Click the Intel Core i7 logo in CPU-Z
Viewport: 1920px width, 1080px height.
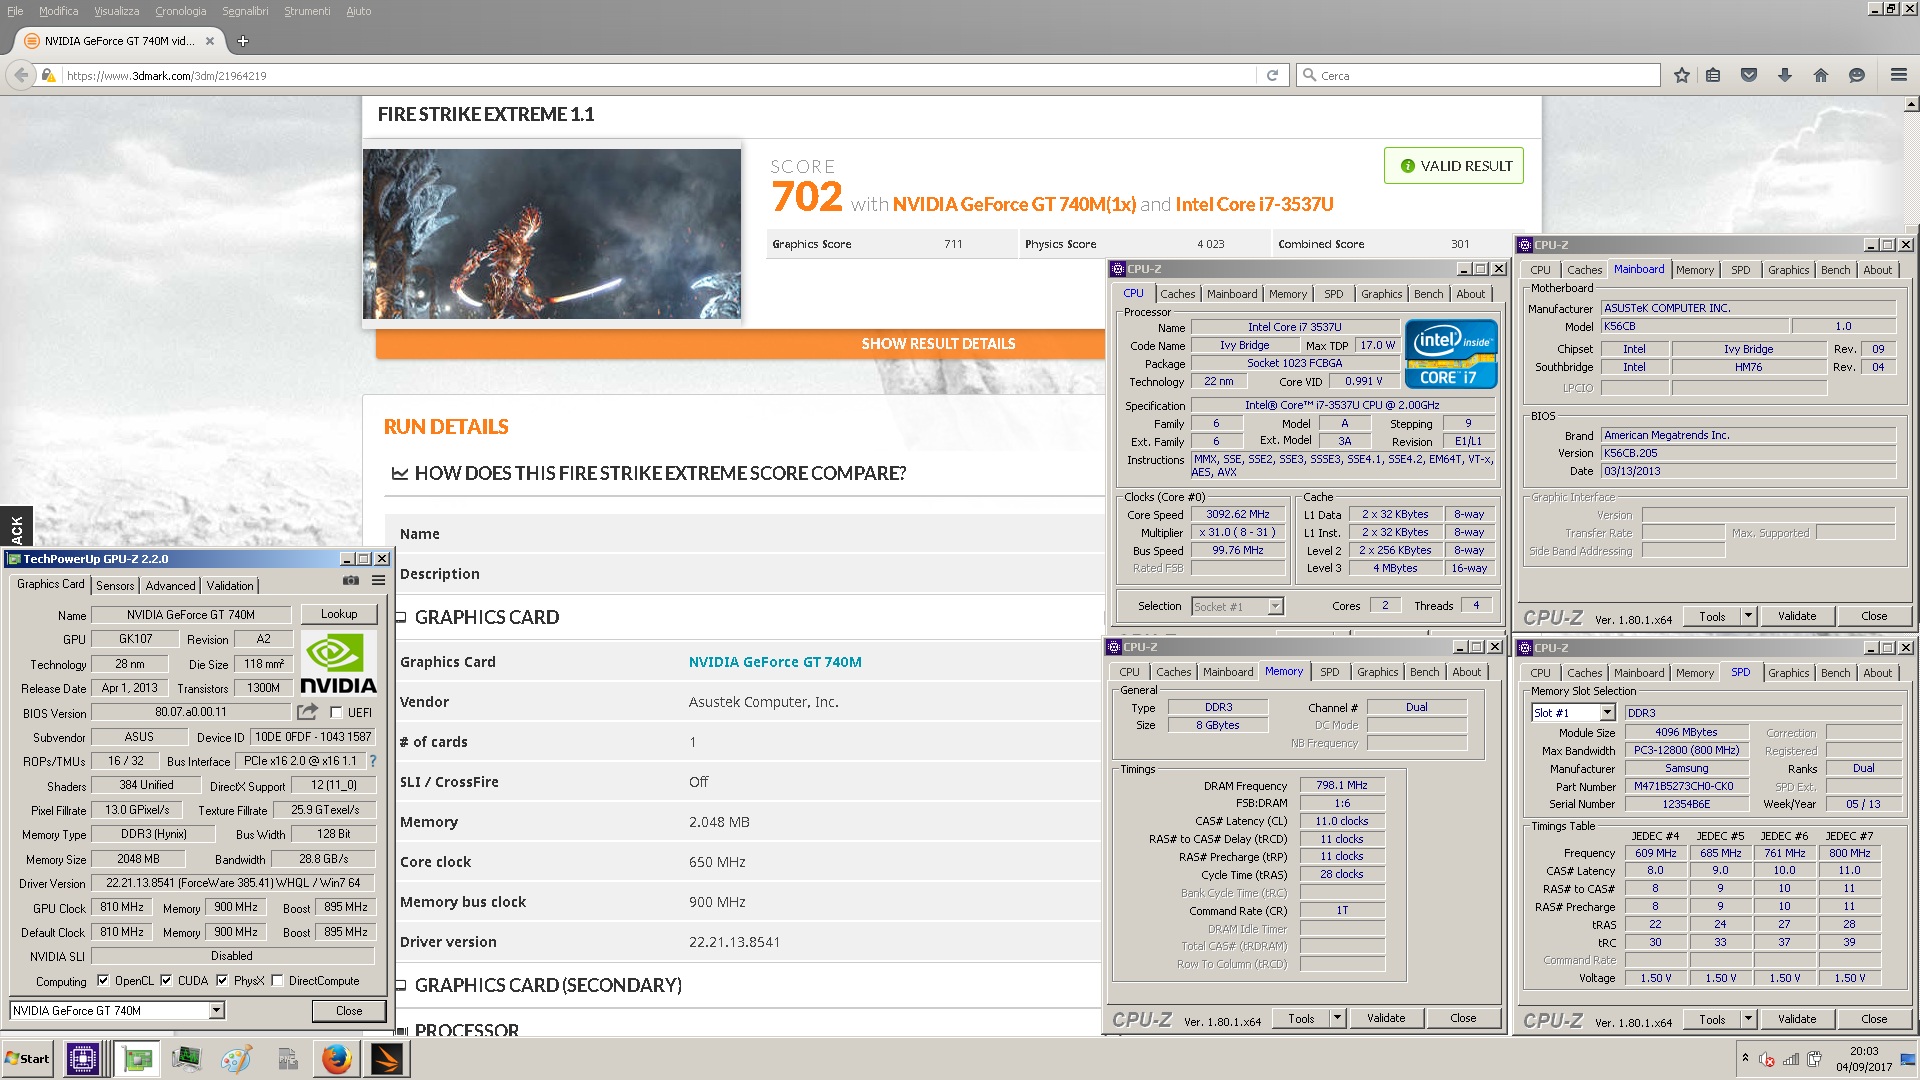pos(1451,353)
